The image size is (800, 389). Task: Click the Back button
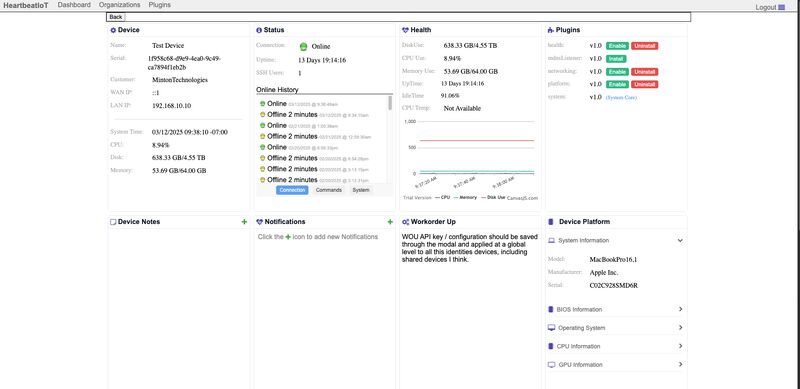pos(116,17)
